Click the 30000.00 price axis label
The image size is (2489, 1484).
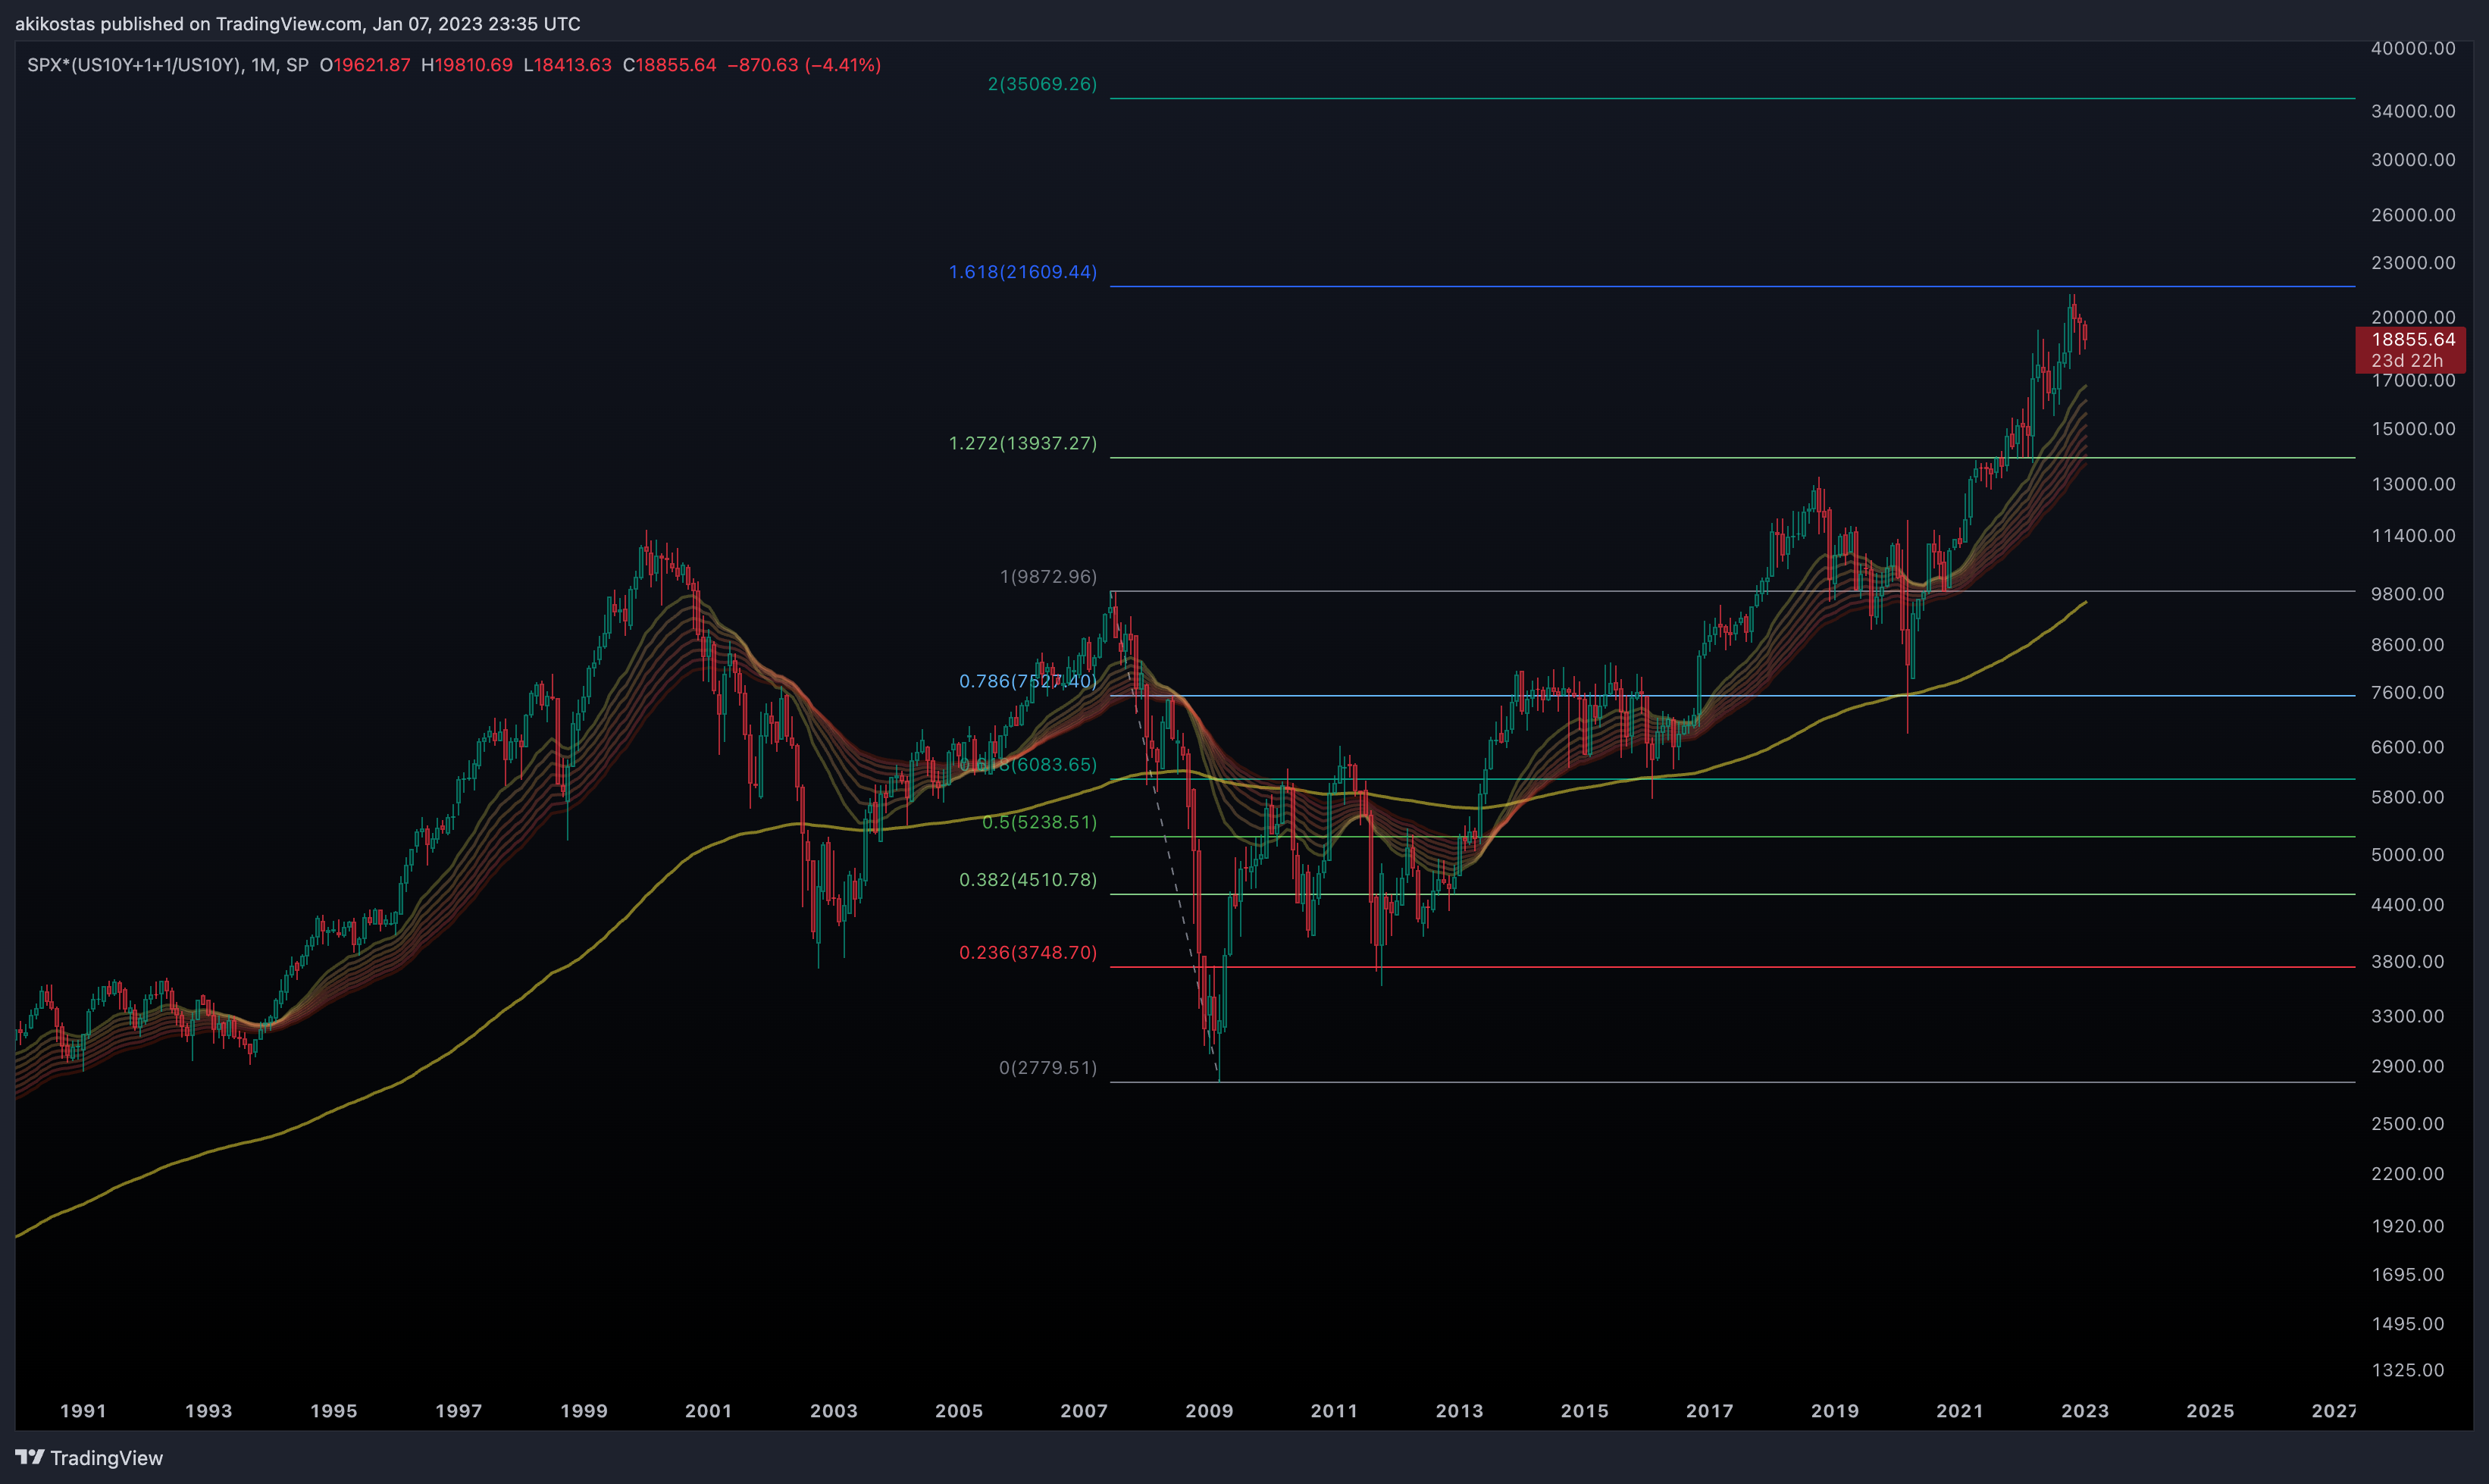[x=2413, y=160]
